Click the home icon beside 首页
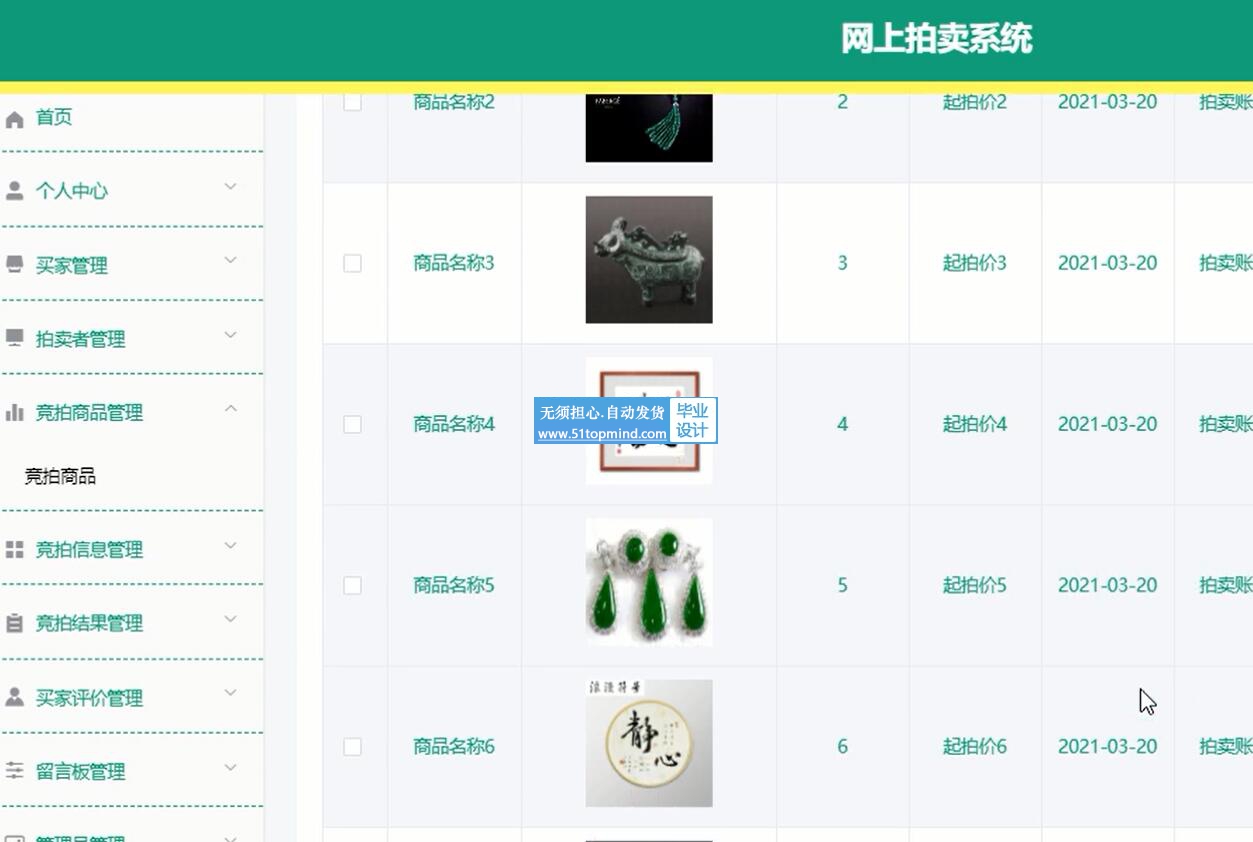 tap(15, 119)
